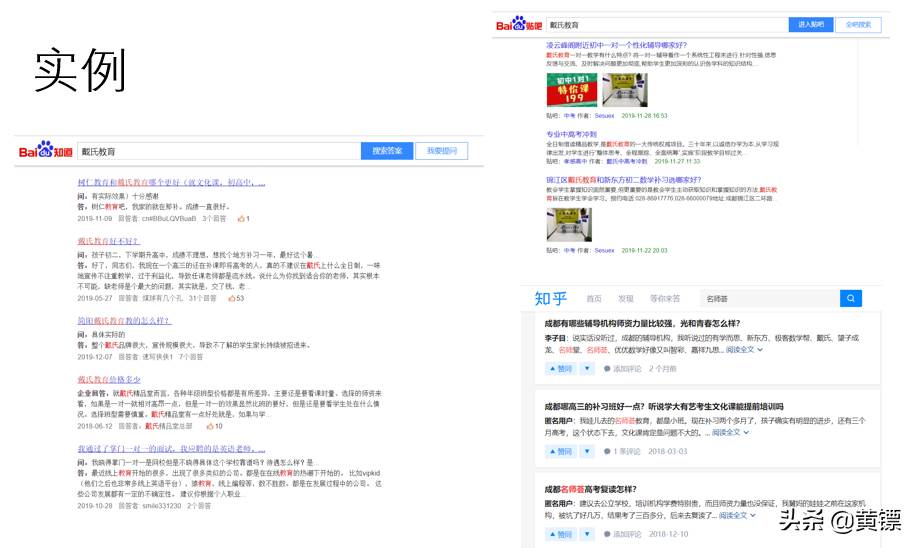
Task: Open Zhidao result about 学门一对一 interview
Action: pos(171,449)
